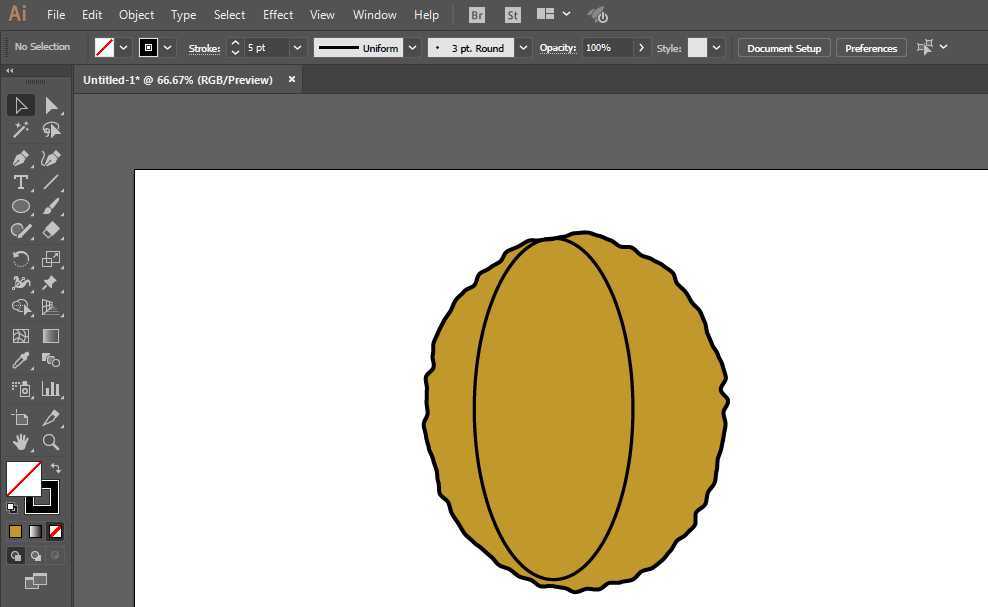This screenshot has height=607, width=988.
Task: Select the Selection tool (black arrow)
Action: [x=21, y=105]
